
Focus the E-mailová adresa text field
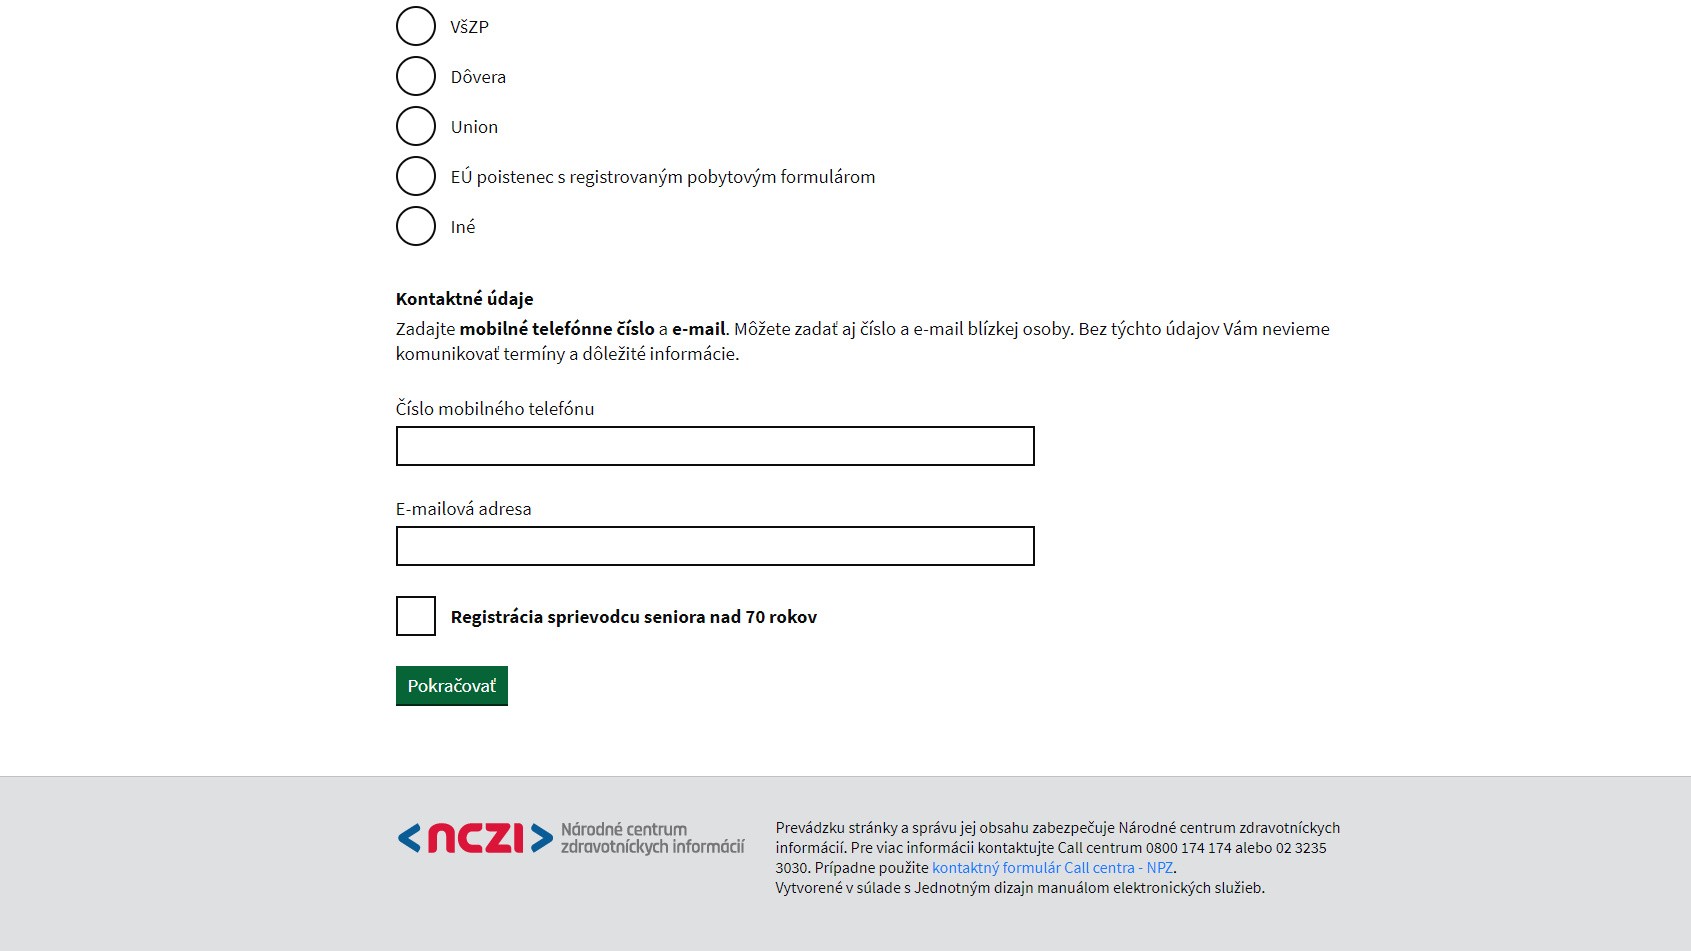715,546
